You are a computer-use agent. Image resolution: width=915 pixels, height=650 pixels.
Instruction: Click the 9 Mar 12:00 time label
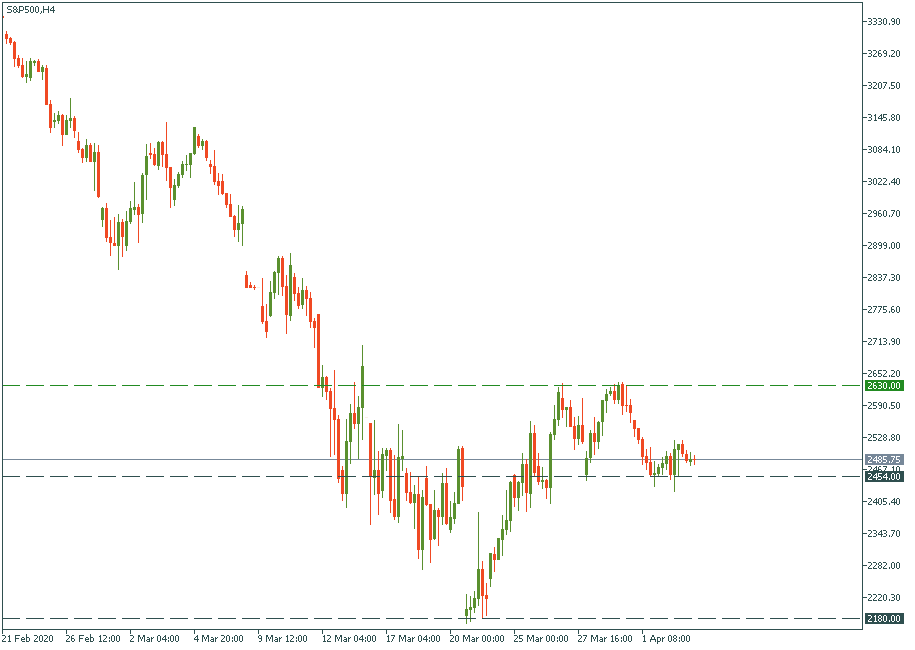283,638
